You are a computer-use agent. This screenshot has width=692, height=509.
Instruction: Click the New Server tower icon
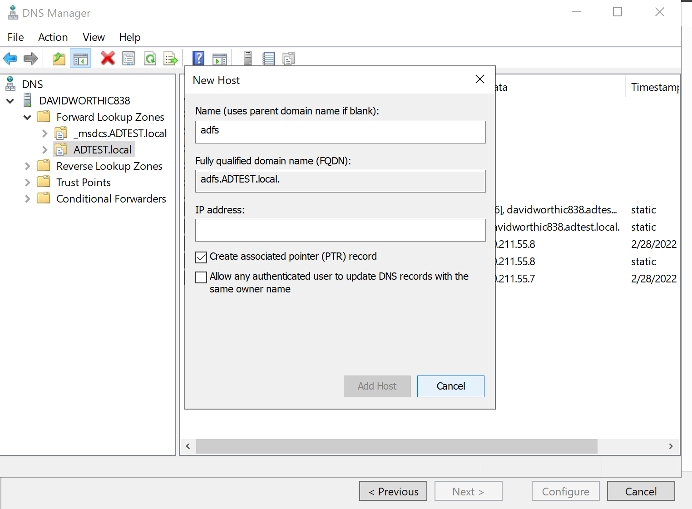[246, 59]
